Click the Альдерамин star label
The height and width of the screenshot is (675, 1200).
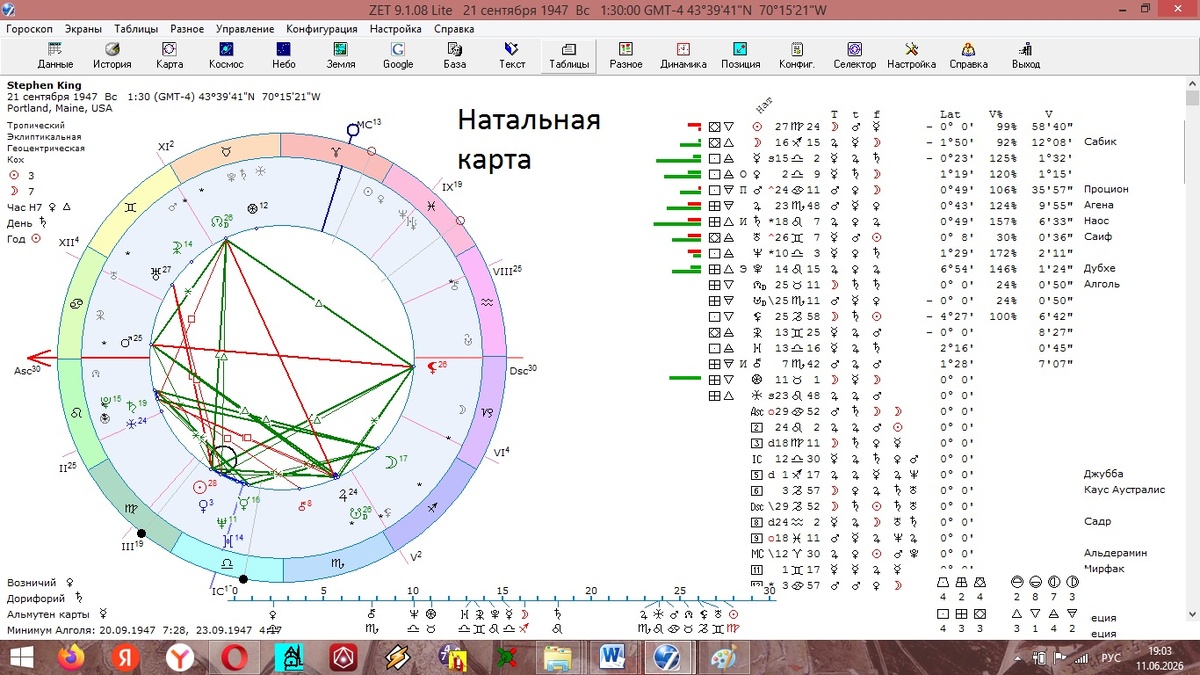pos(1115,553)
